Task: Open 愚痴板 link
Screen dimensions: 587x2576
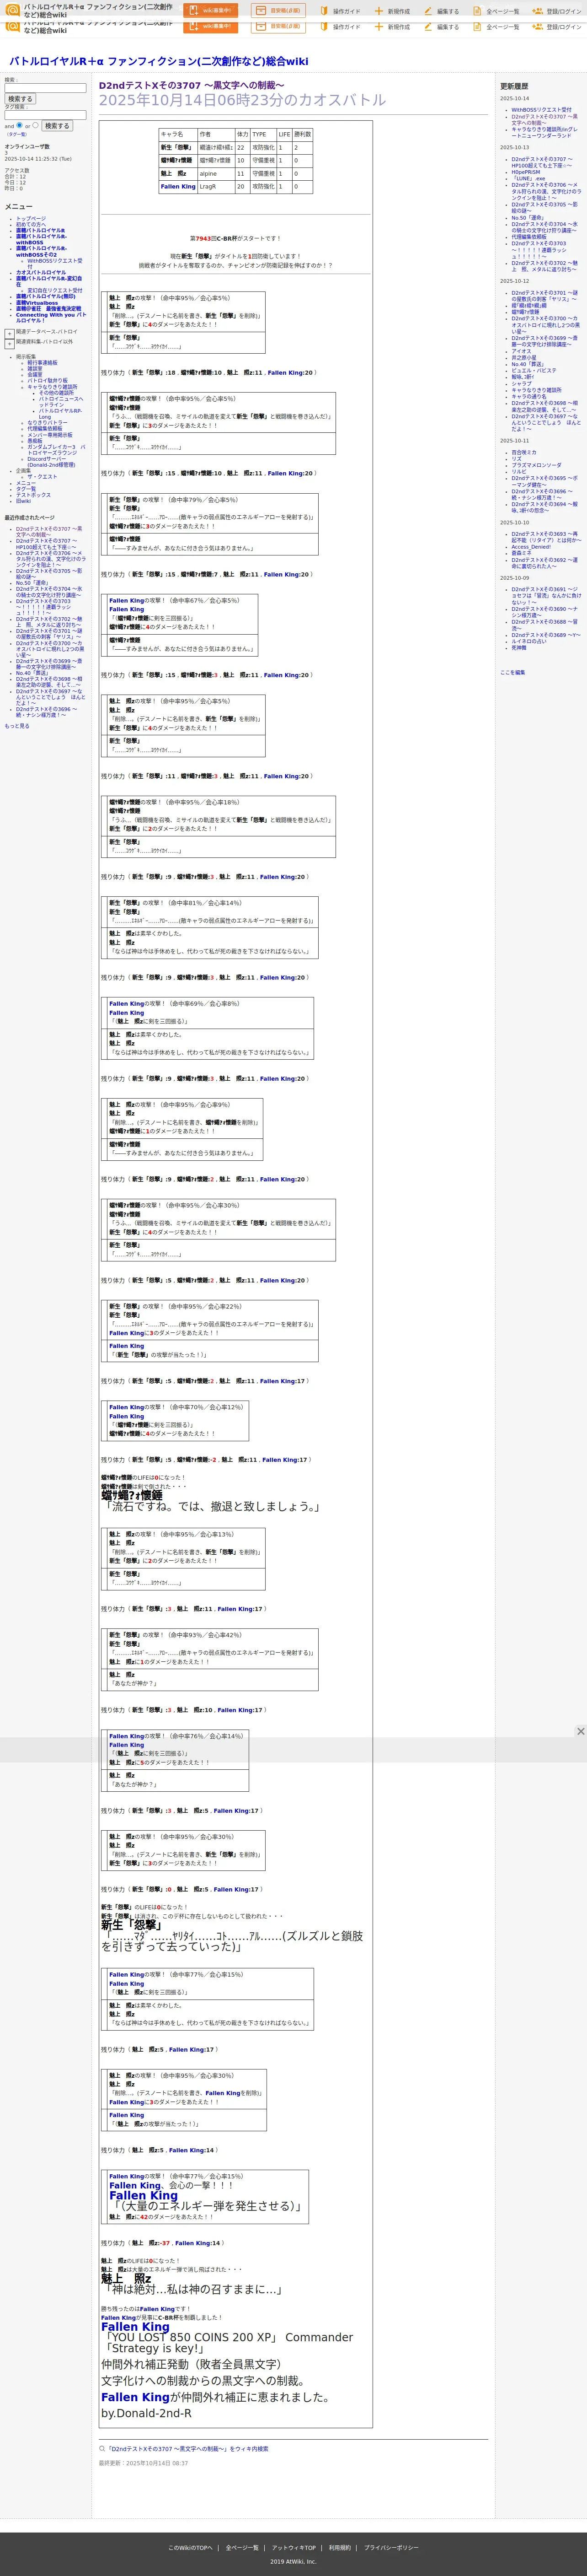Action: point(35,440)
